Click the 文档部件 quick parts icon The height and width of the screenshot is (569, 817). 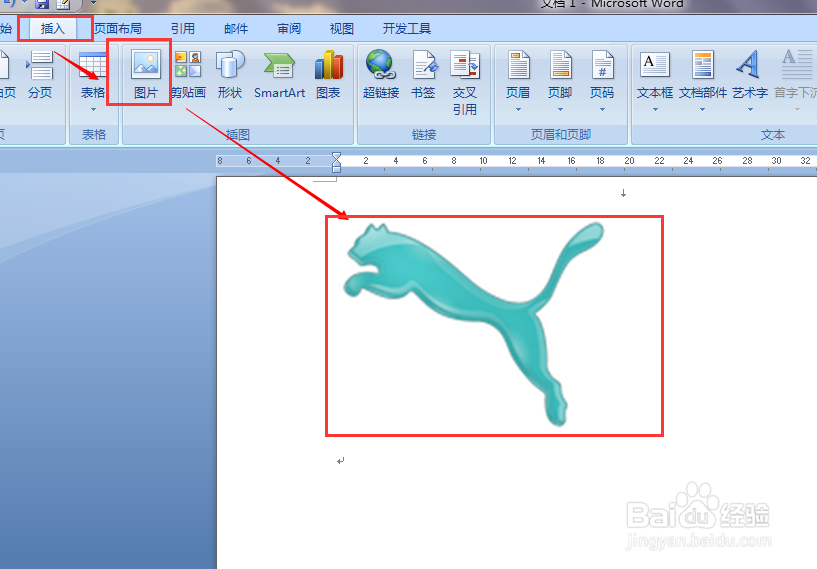click(702, 65)
